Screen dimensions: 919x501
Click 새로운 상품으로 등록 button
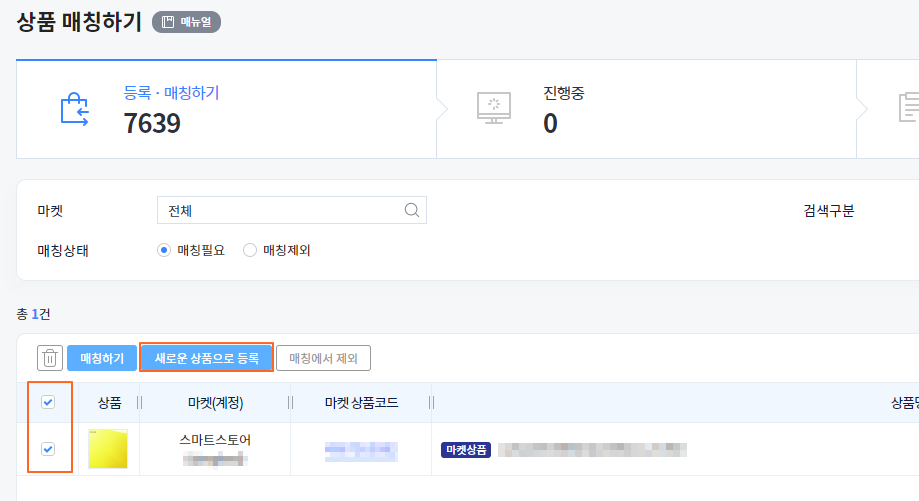tap(206, 358)
